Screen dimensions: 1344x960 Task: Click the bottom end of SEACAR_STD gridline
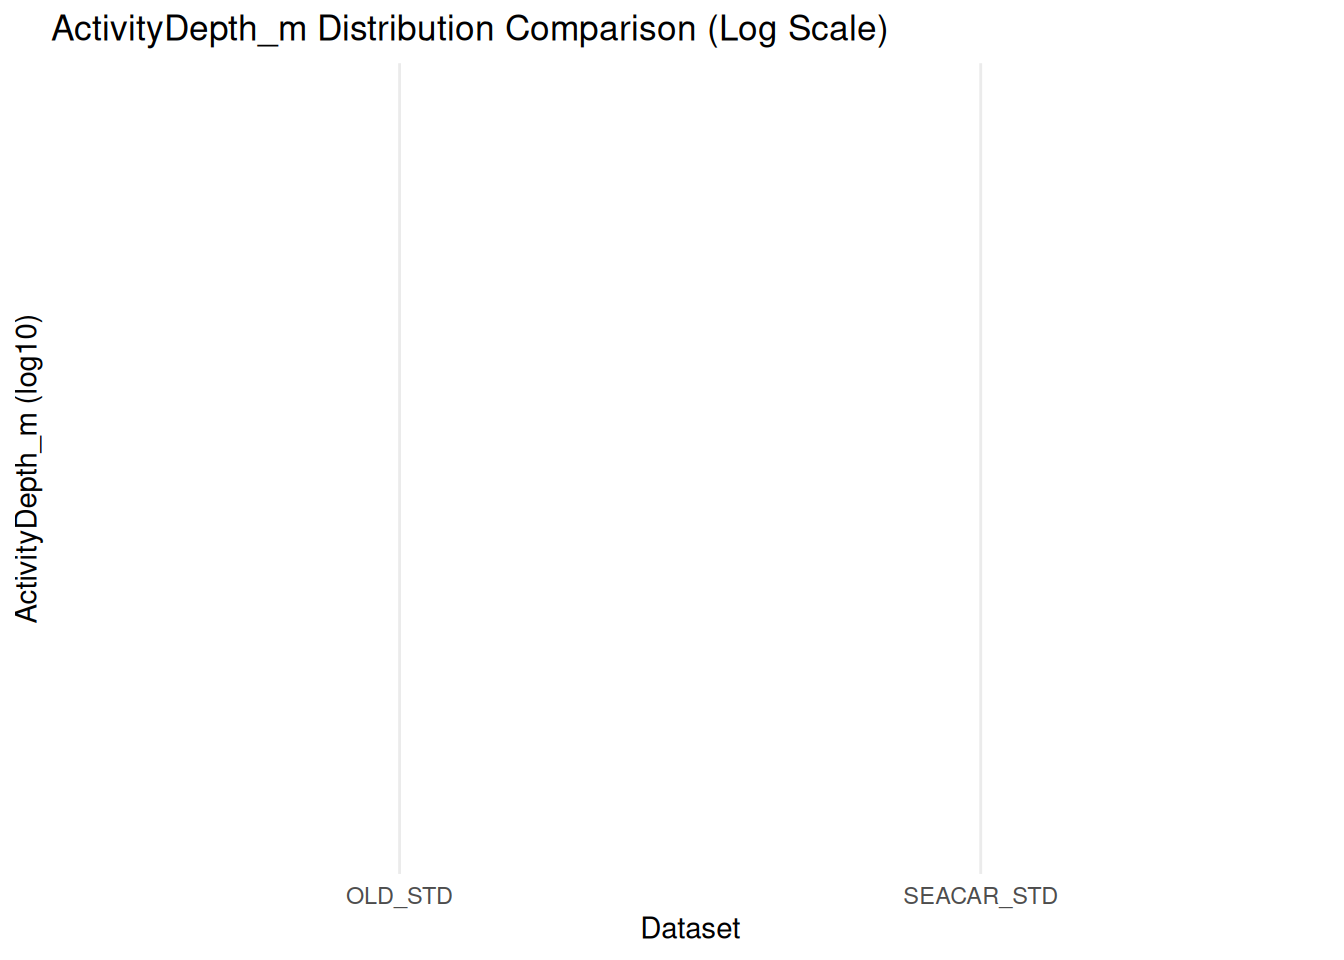tap(981, 870)
